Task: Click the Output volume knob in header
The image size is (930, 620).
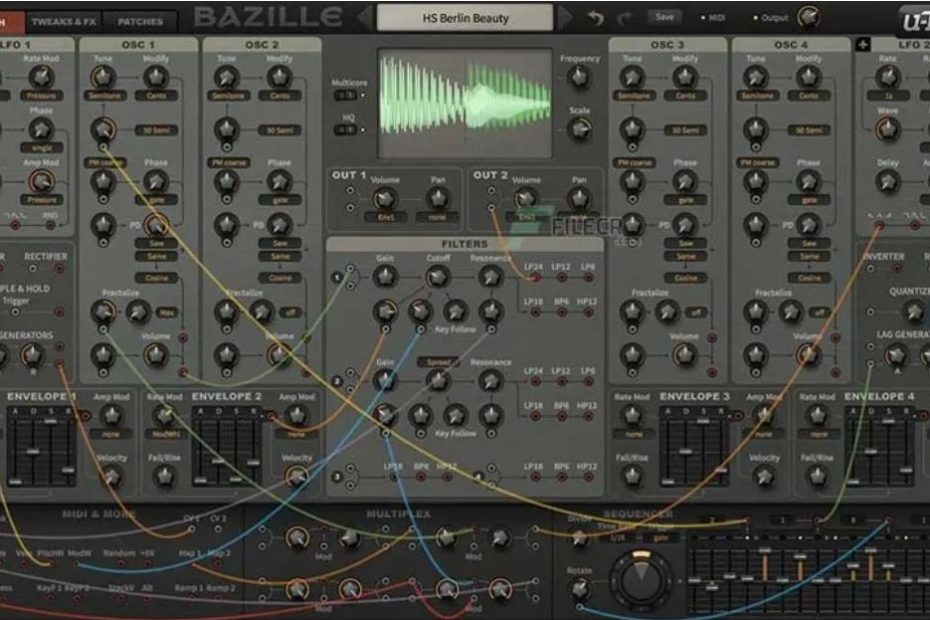Action: tap(806, 18)
